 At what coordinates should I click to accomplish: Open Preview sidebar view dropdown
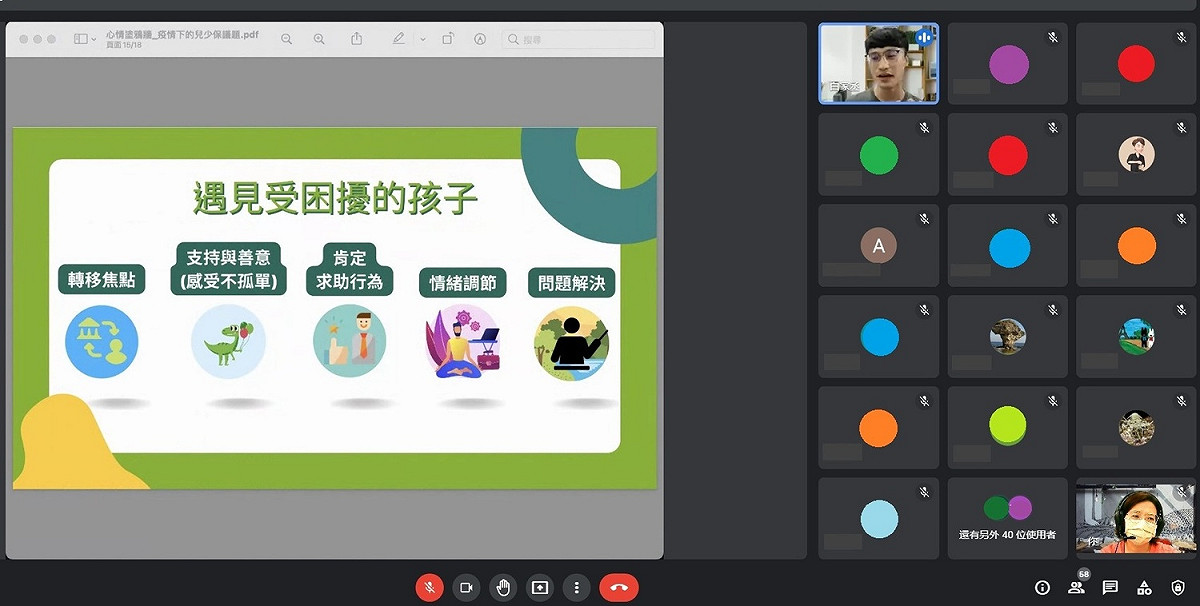click(x=85, y=39)
